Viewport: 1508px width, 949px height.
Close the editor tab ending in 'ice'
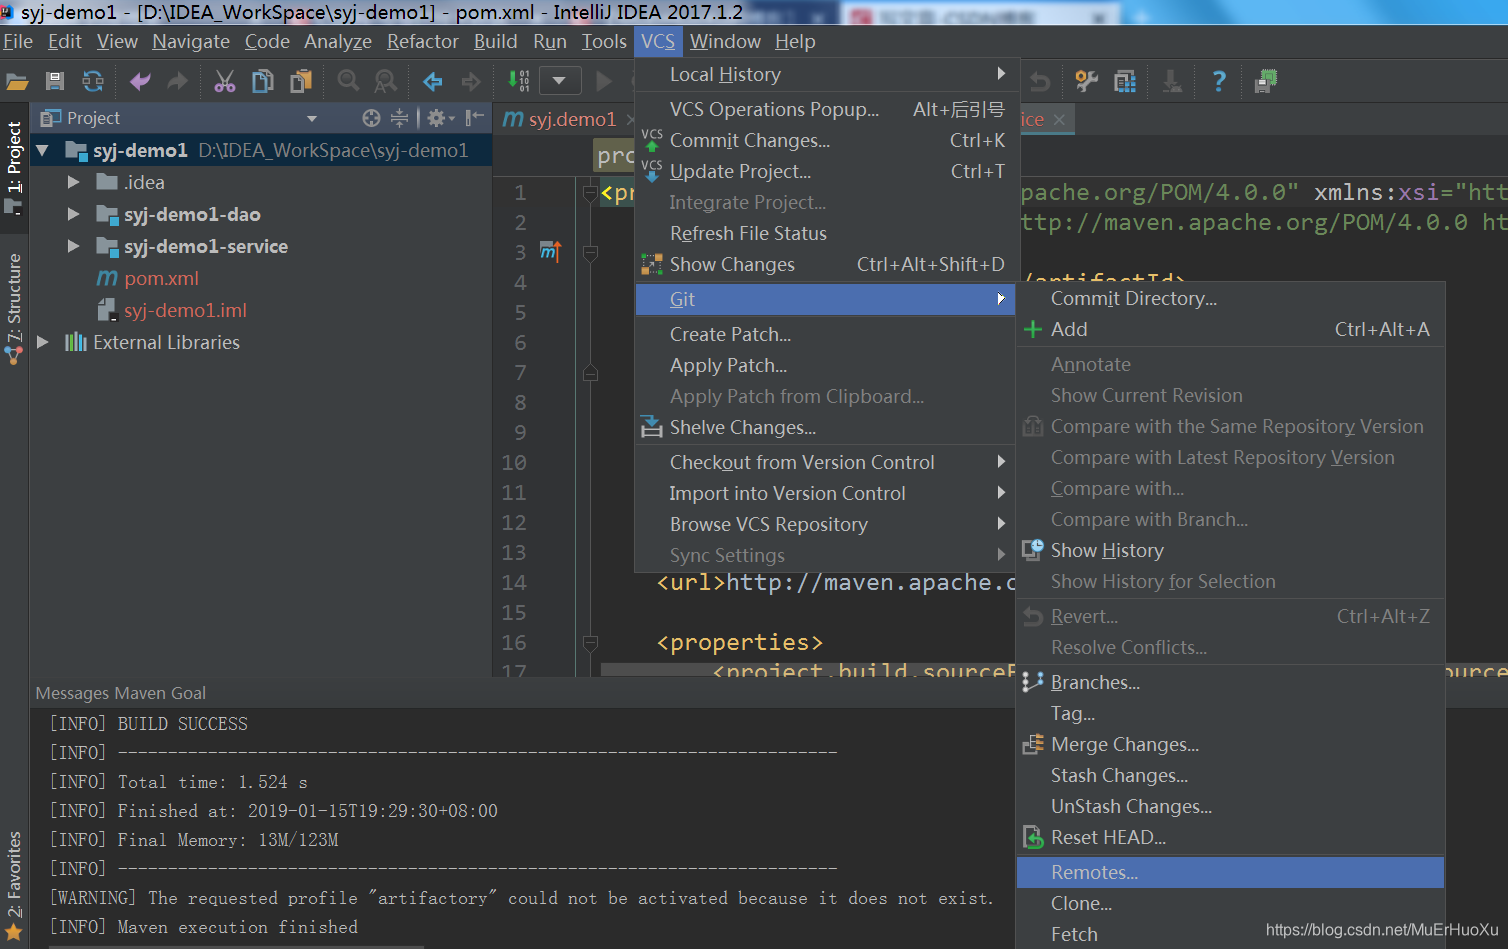click(1059, 119)
